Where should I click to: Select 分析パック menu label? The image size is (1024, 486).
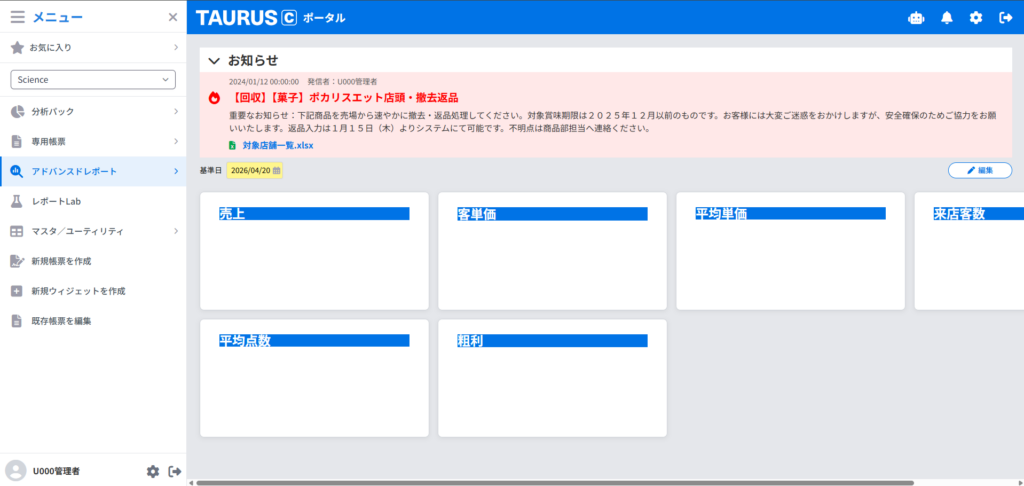click(53, 112)
